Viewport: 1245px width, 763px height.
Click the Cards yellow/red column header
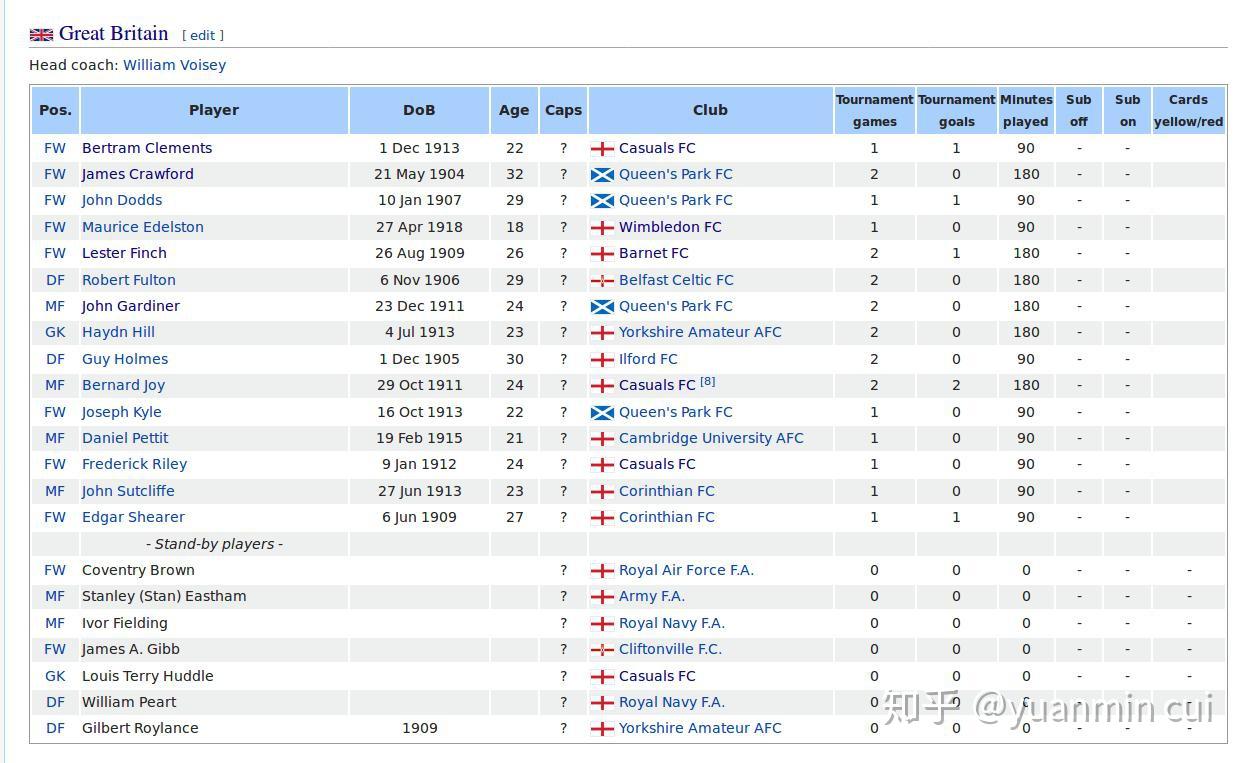(1188, 110)
